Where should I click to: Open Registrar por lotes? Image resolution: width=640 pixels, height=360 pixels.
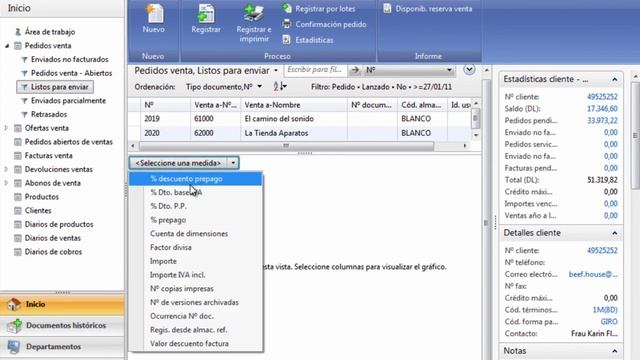pos(319,9)
